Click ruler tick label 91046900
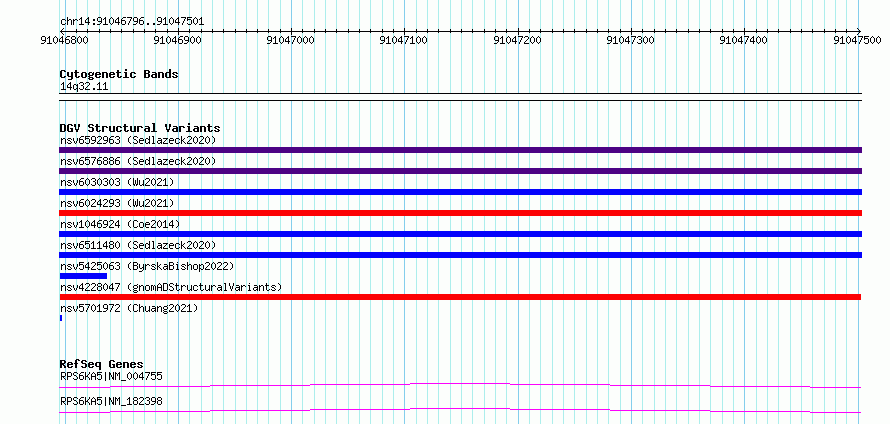The width and height of the screenshot is (890, 424). point(178,40)
